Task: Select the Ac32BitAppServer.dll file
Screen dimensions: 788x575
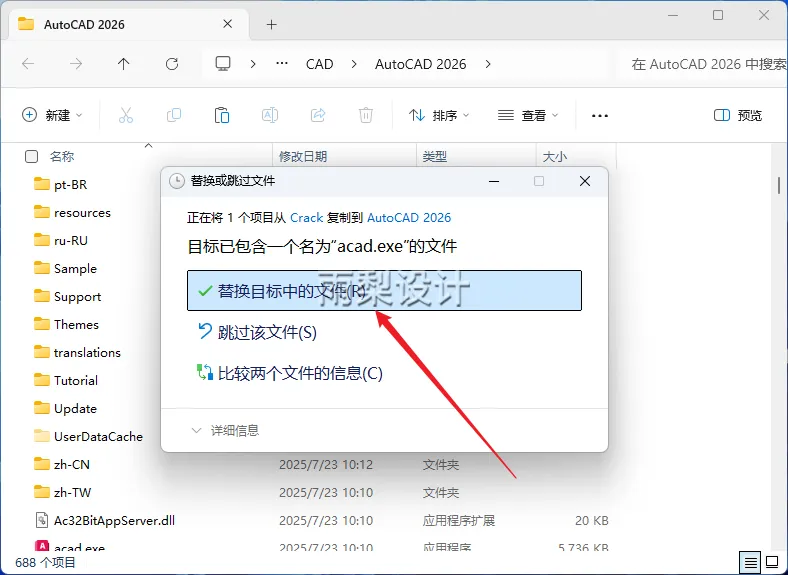Action: point(105,520)
